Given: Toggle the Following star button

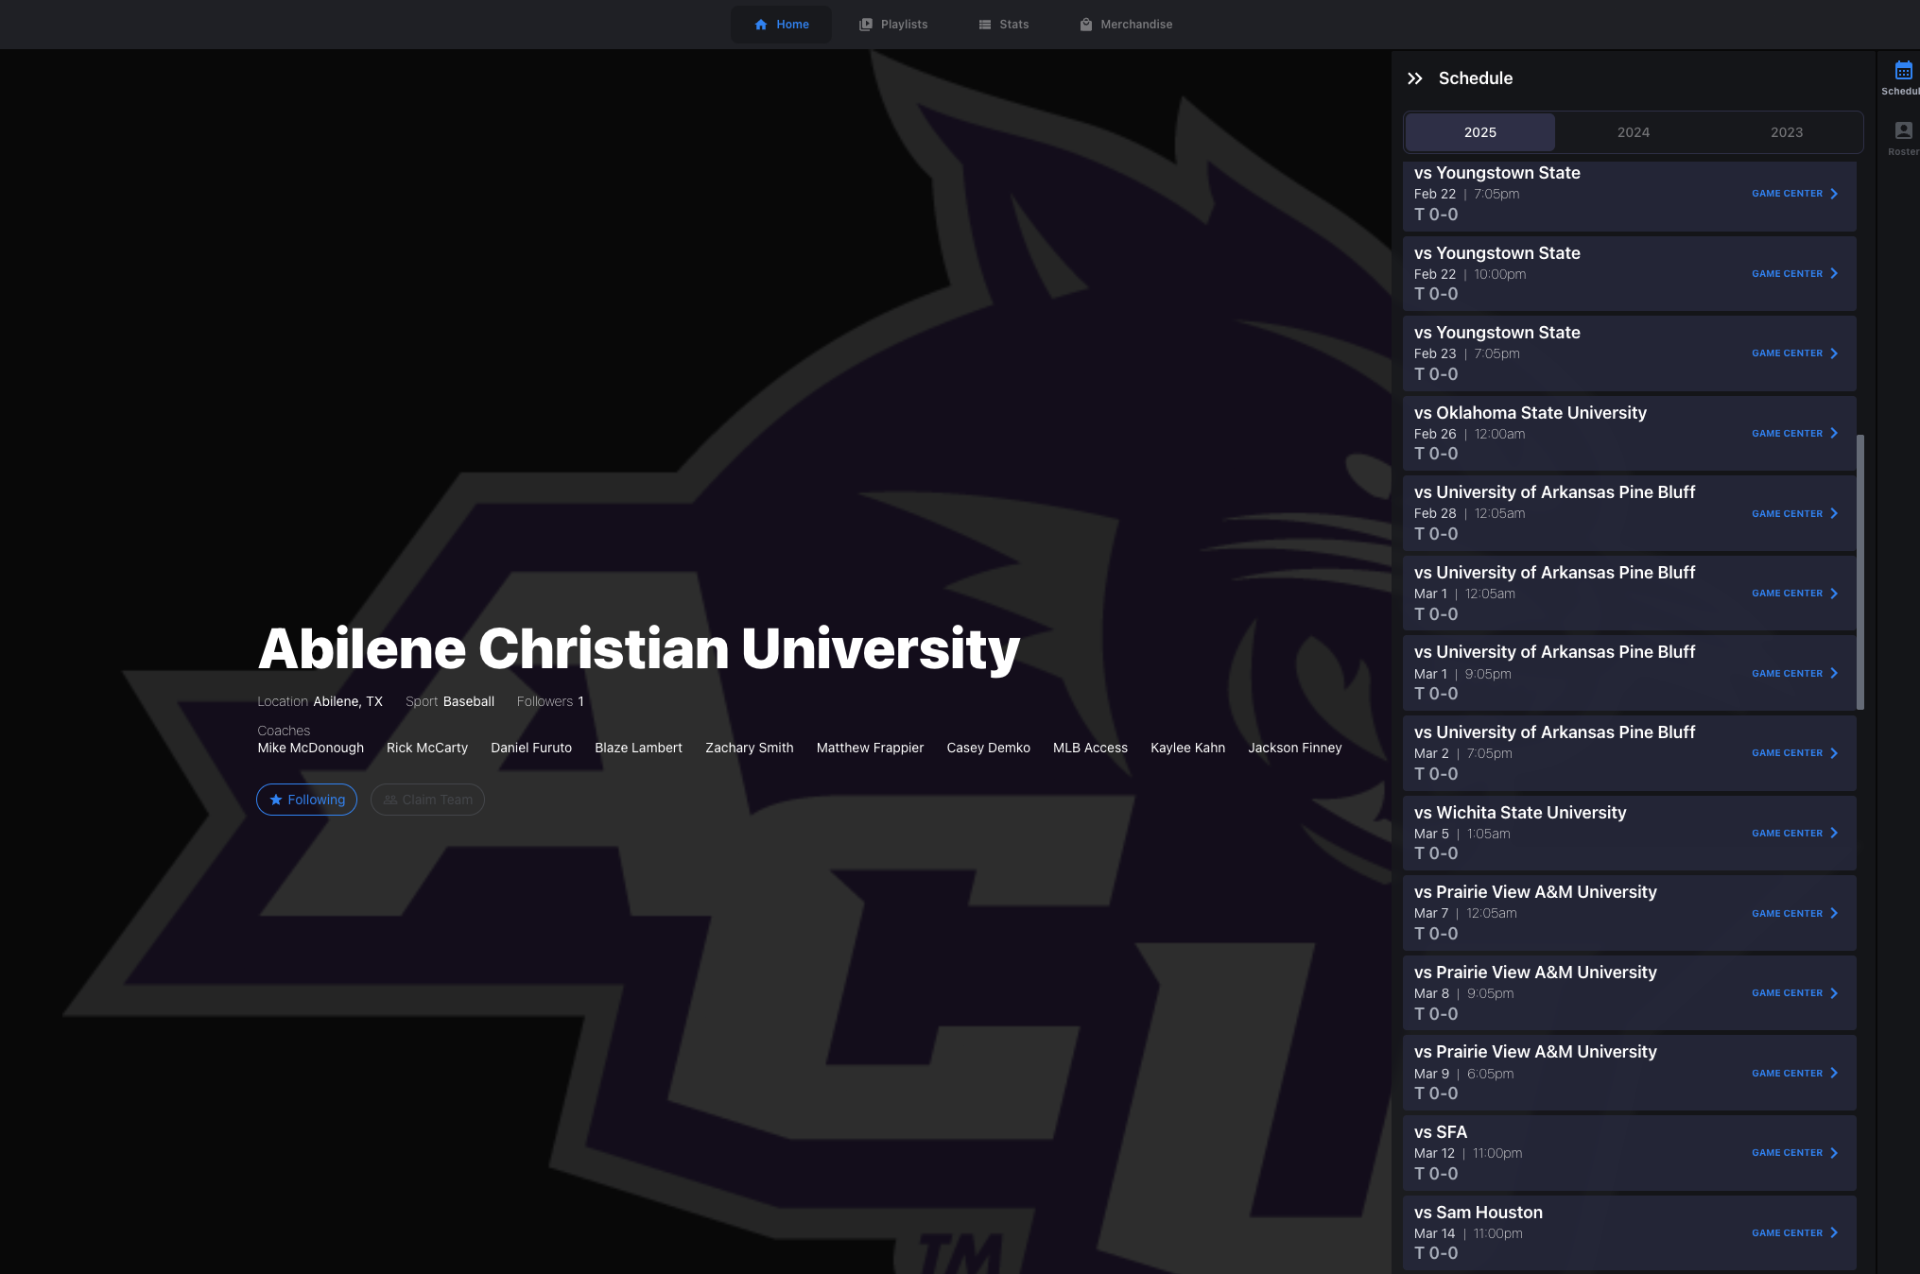Looking at the screenshot, I should [307, 800].
